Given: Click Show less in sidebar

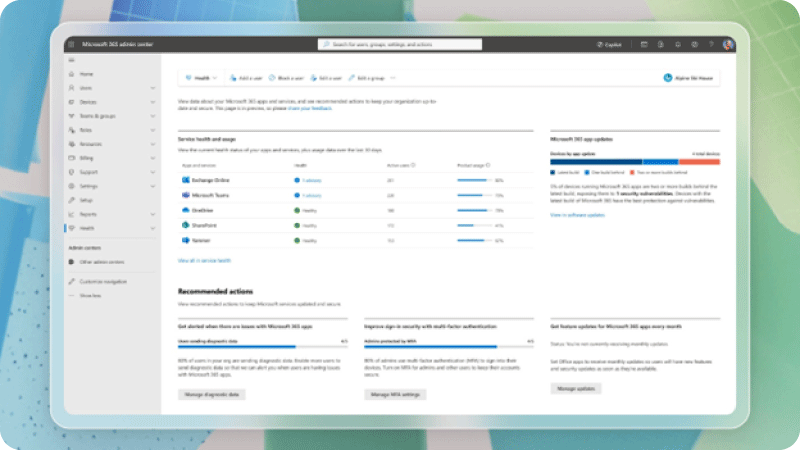Looking at the screenshot, I should tap(90, 295).
